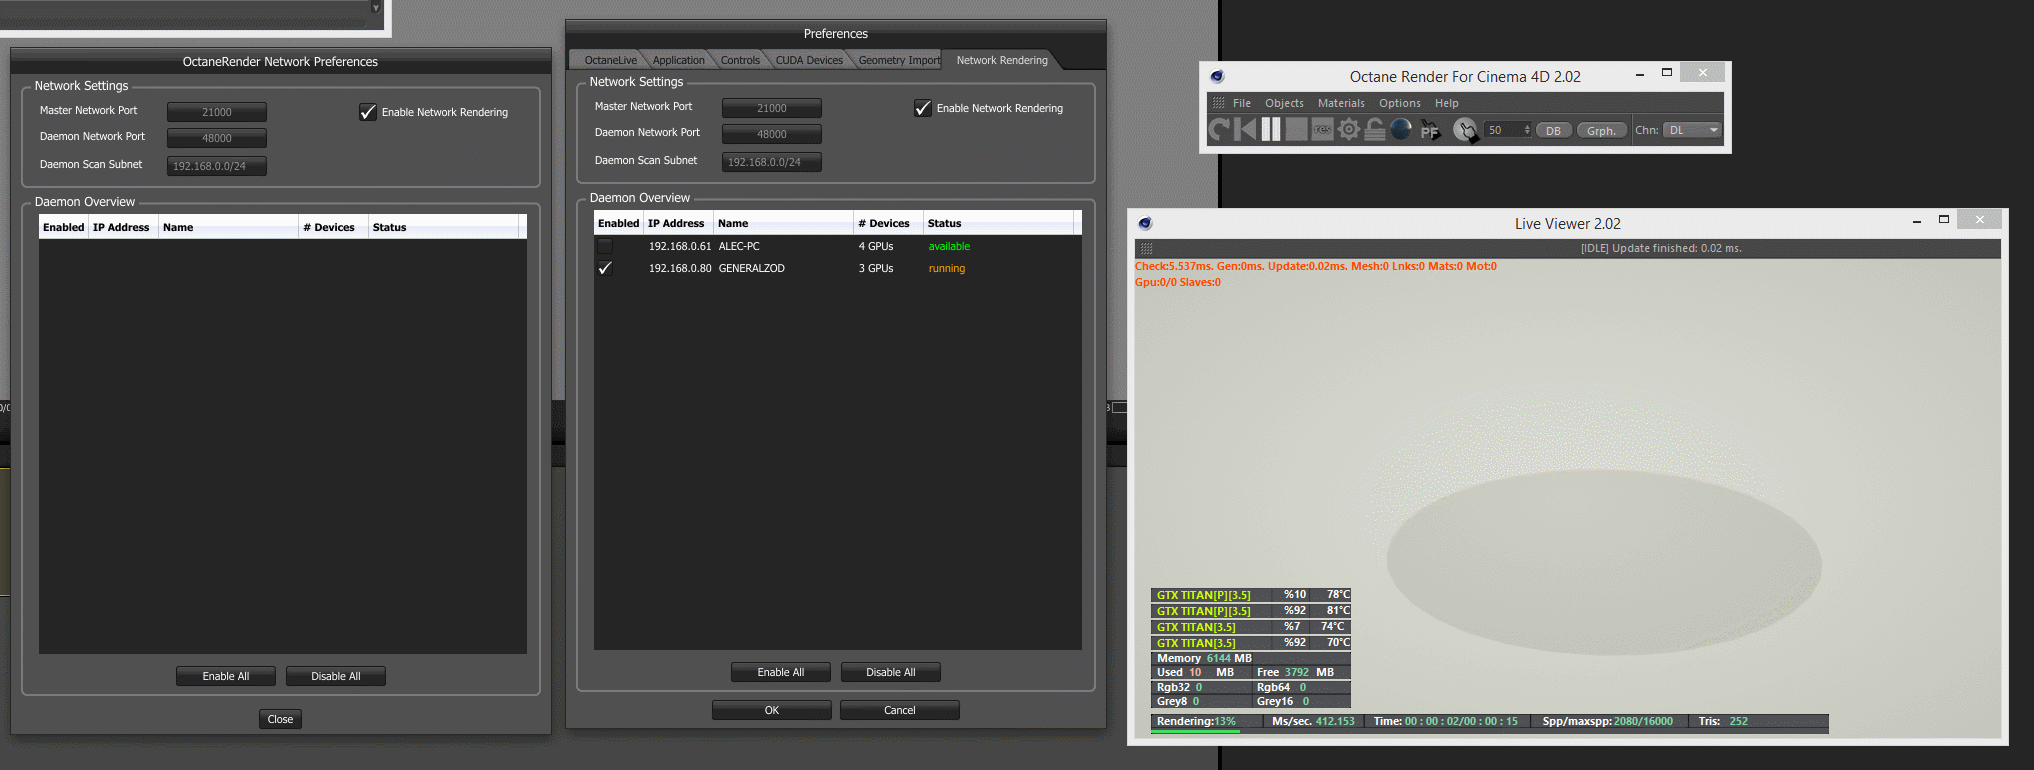Click Daemon Scan Subnet field in Preferences

(772, 162)
